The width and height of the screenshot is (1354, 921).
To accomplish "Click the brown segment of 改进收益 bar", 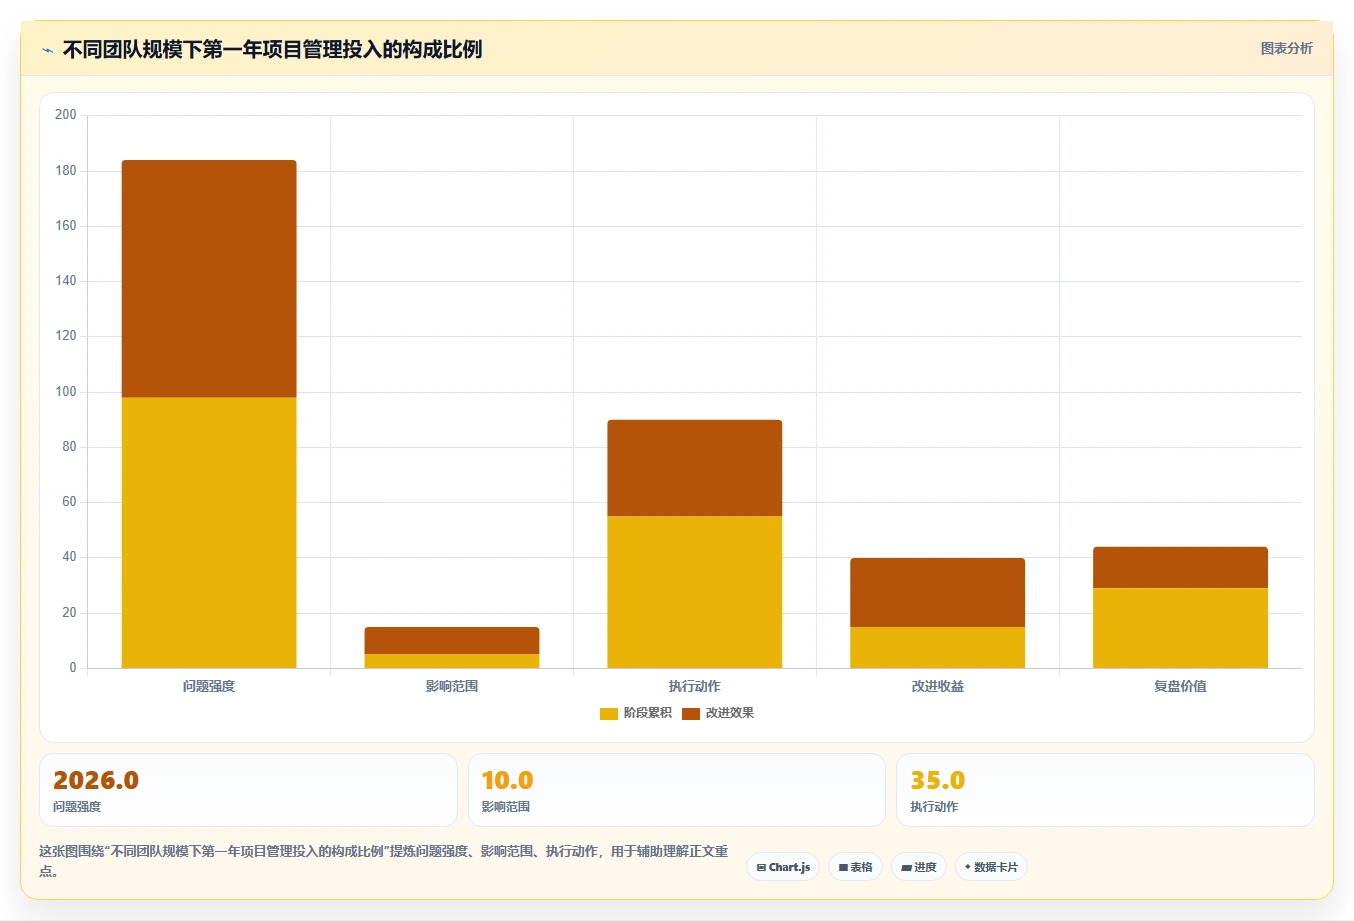I will tap(938, 592).
